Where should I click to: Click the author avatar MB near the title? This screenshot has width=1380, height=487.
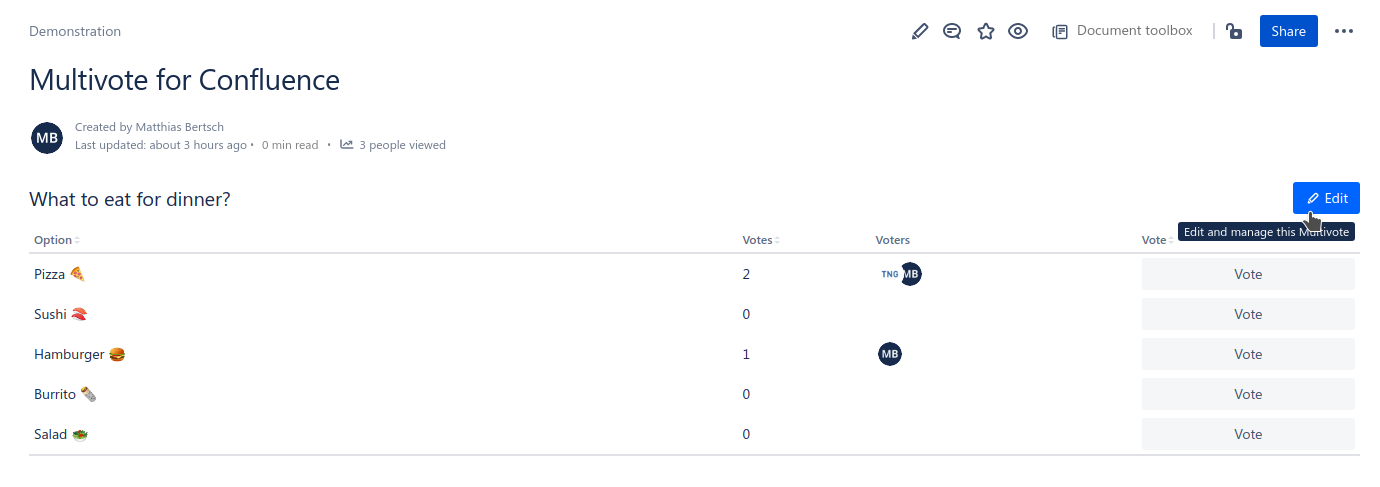click(47, 137)
